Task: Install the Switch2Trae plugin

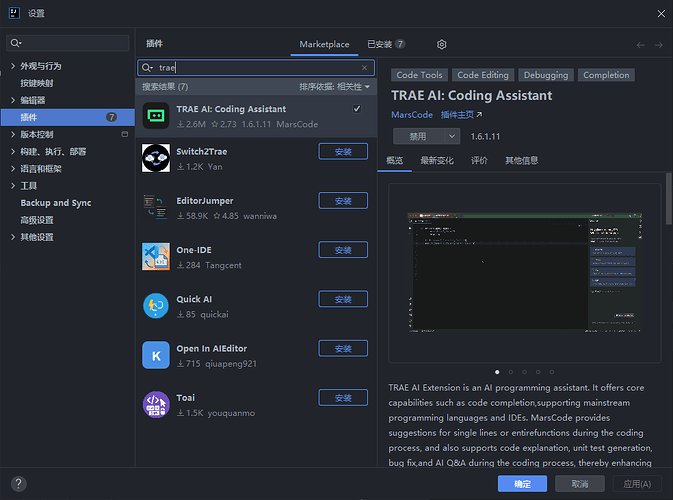Action: tap(343, 152)
